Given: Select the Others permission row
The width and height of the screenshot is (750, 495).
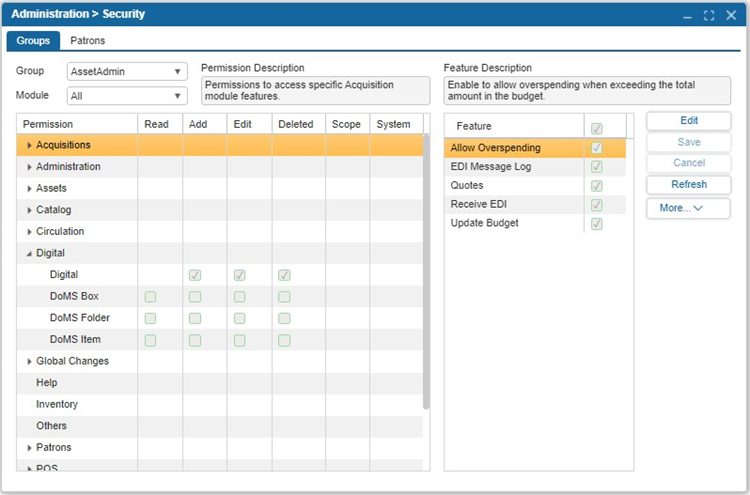Looking at the screenshot, I should point(220,426).
